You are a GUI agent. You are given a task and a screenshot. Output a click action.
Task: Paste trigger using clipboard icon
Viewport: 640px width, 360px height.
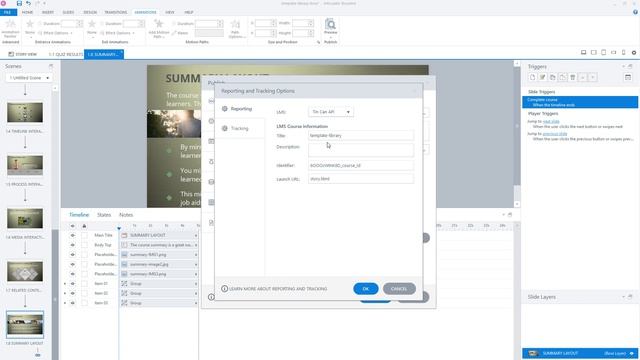(562, 77)
